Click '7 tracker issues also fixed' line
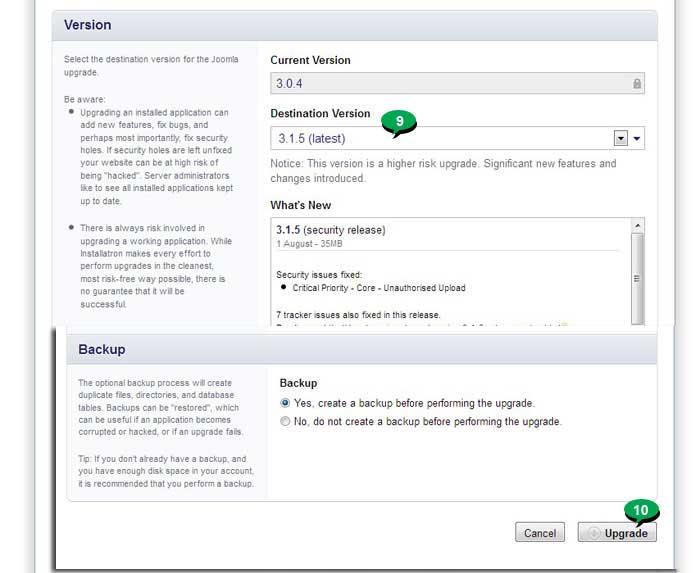The height and width of the screenshot is (573, 700). coord(358,315)
